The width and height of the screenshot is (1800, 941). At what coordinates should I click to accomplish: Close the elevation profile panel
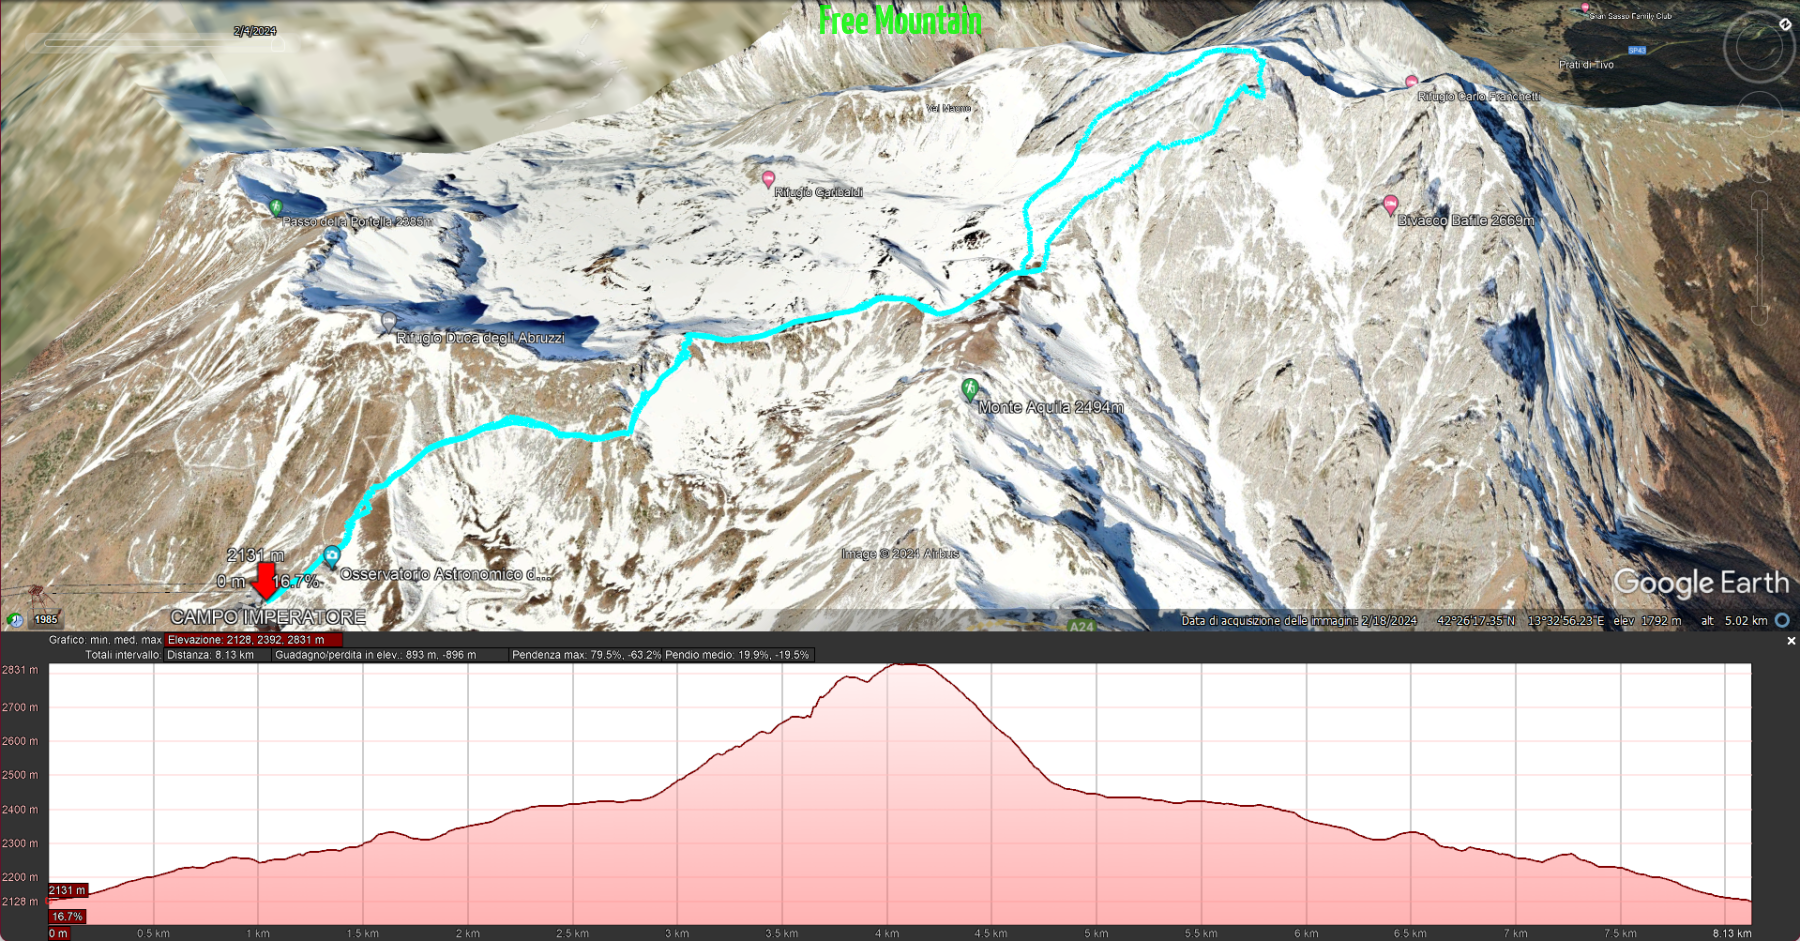pos(1791,641)
